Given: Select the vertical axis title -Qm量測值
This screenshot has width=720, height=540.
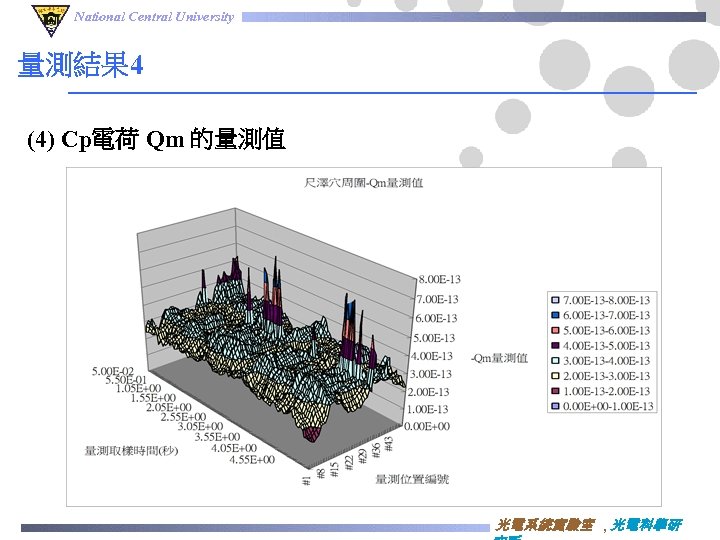Looking at the screenshot, I should [500, 358].
